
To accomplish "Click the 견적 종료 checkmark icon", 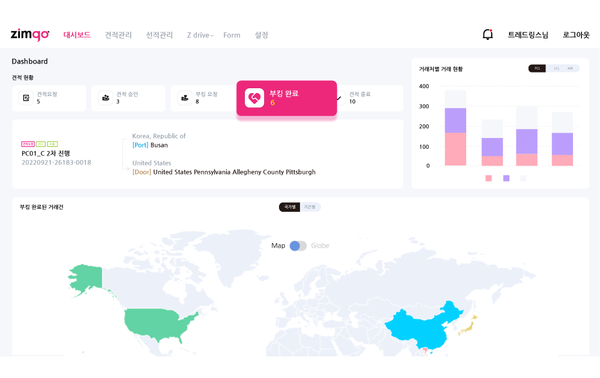I will click(339, 98).
